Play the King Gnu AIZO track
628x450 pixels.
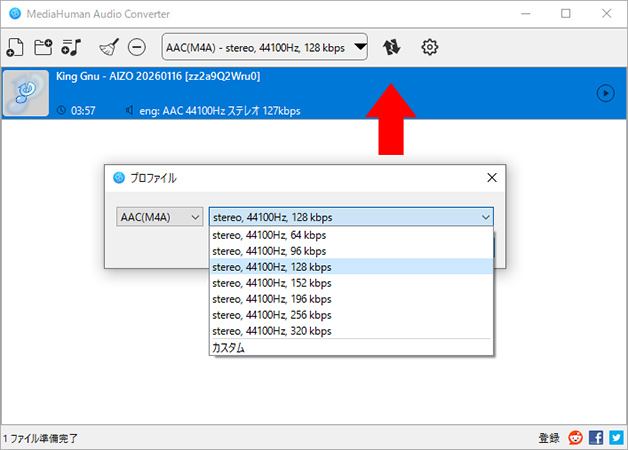(x=606, y=93)
